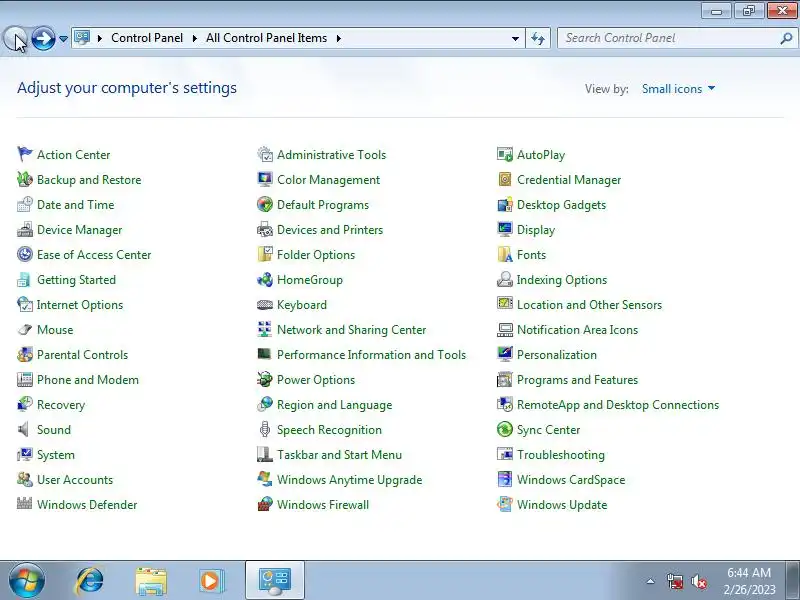Expand the arrow after All Control Panel Items
Viewport: 800px width, 600px height.
point(338,38)
